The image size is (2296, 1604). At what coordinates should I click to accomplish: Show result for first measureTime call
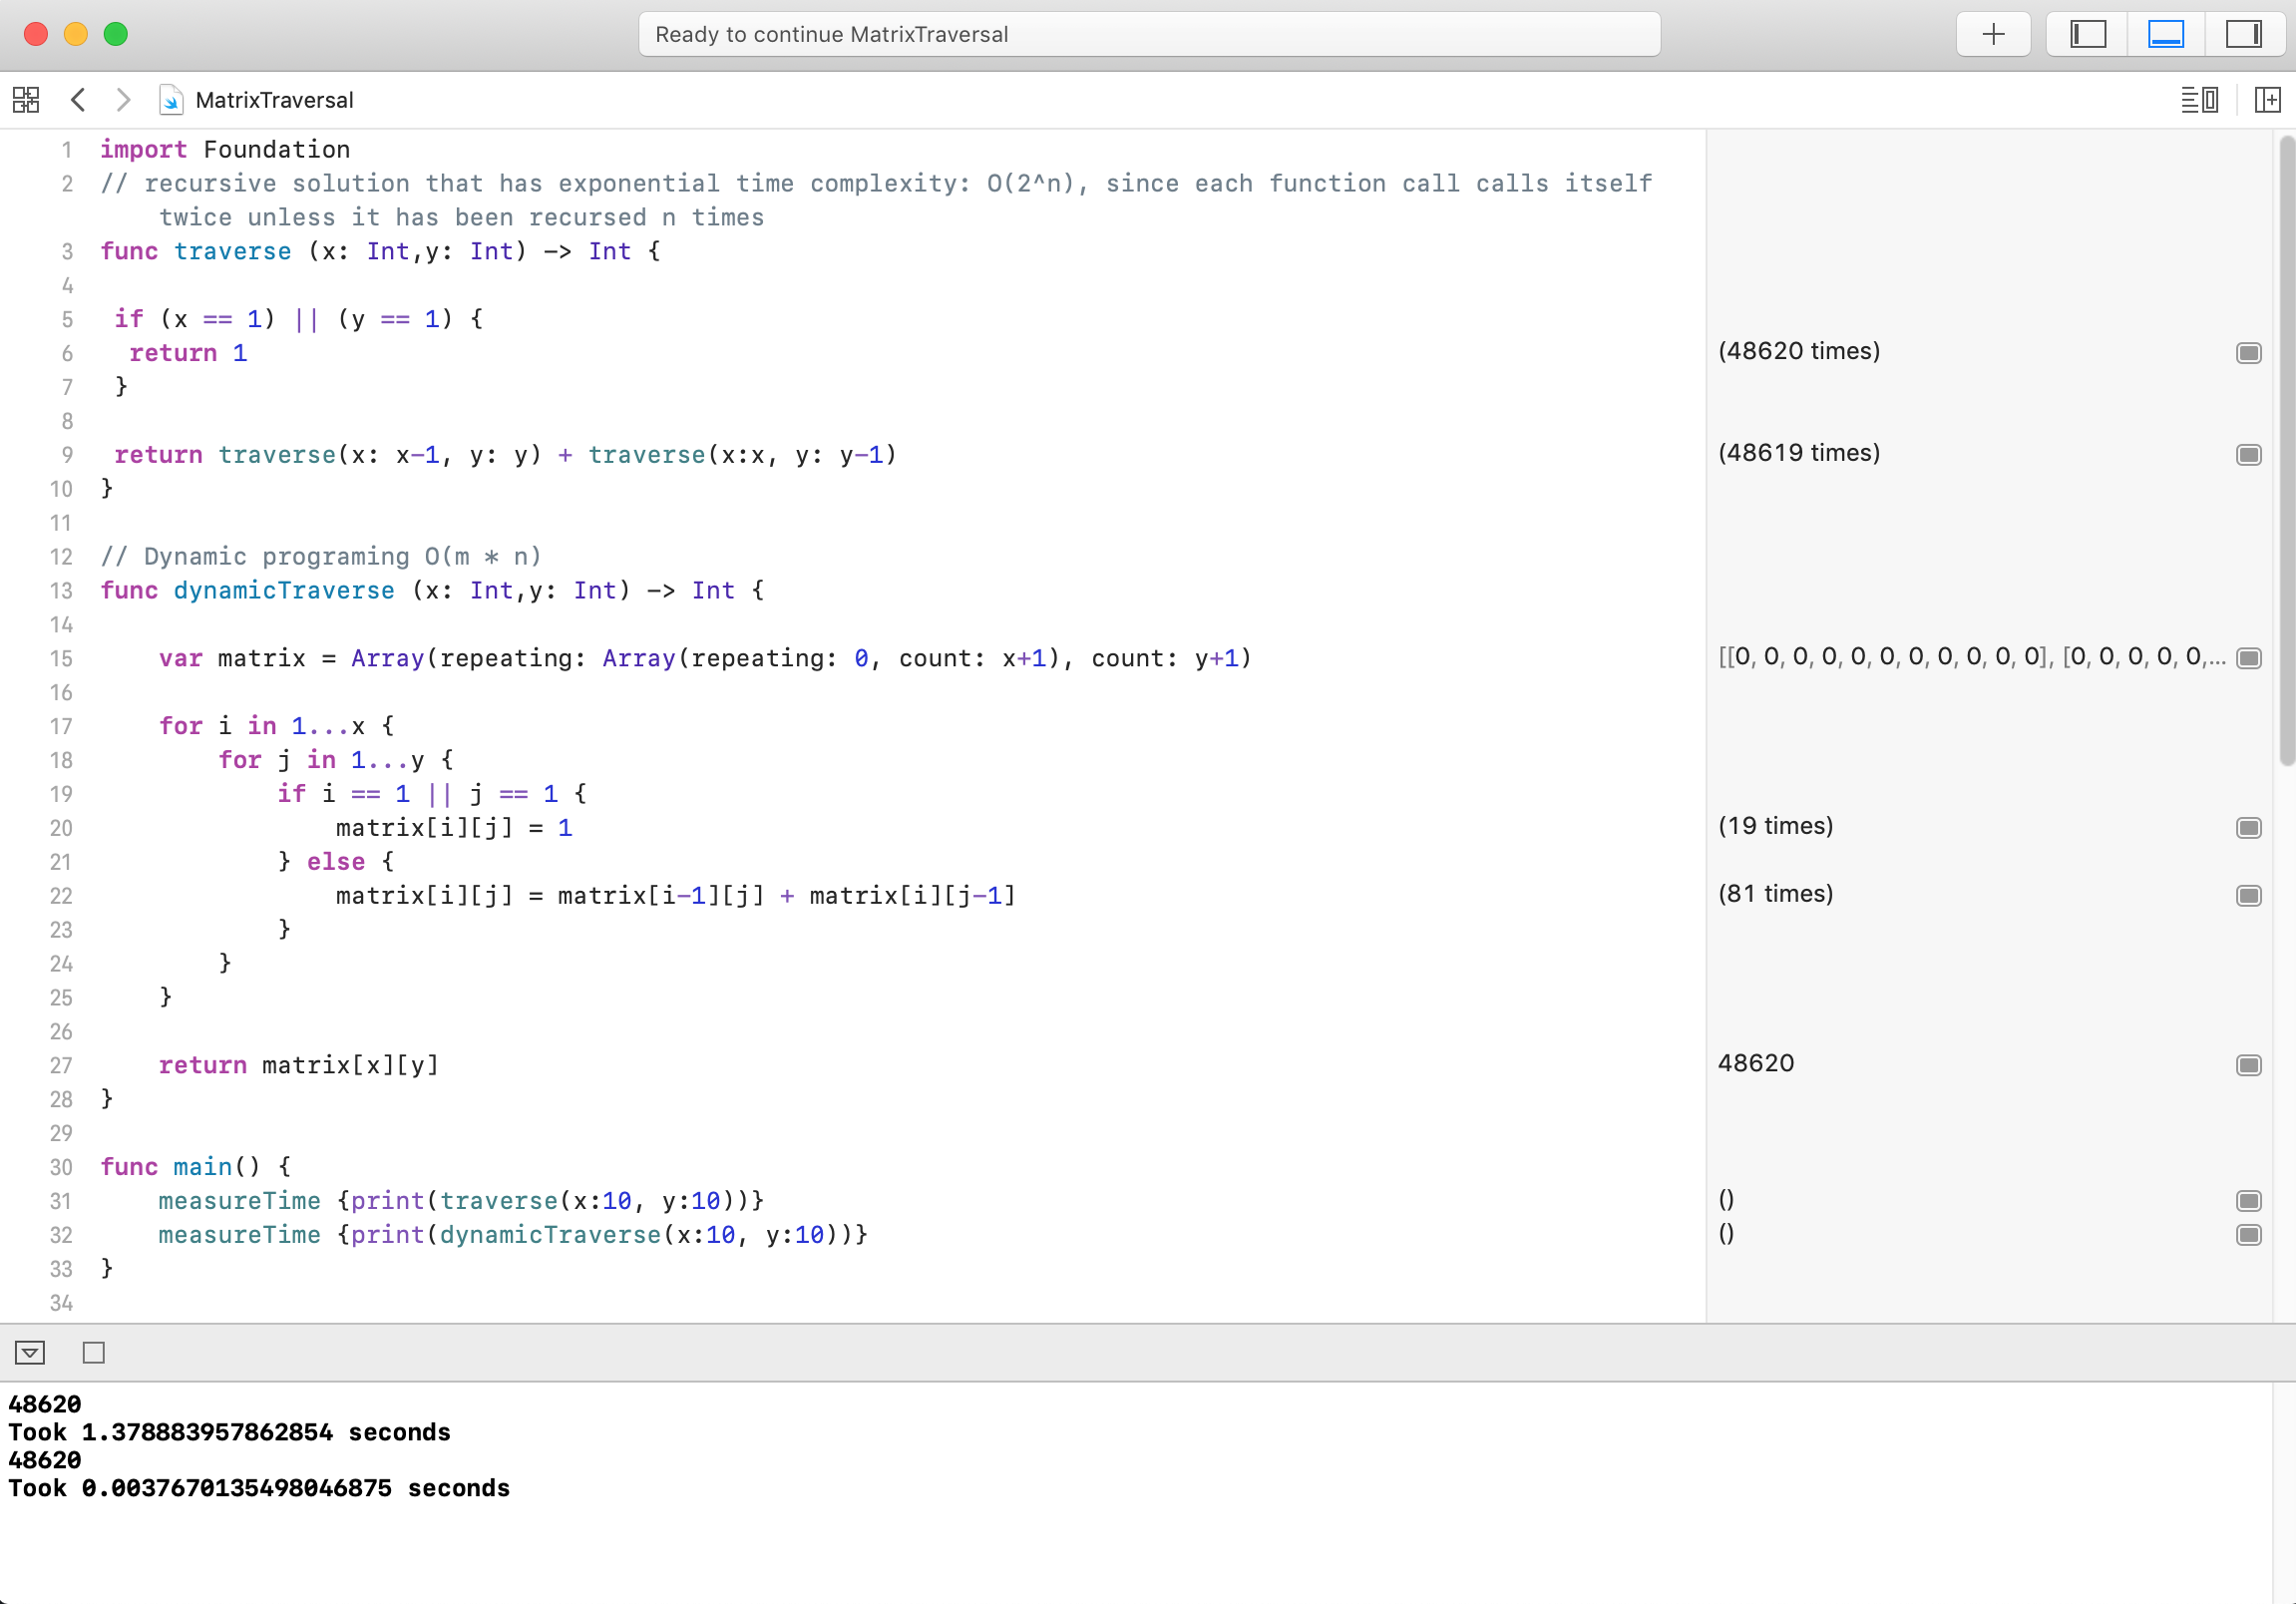[x=2248, y=1201]
